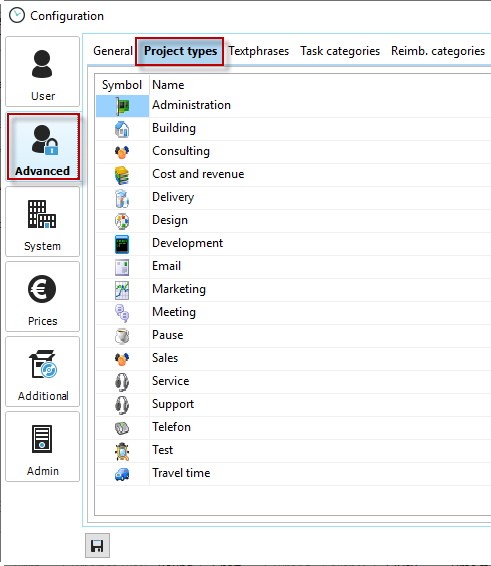Click the Test bug symbol icon

point(122,451)
